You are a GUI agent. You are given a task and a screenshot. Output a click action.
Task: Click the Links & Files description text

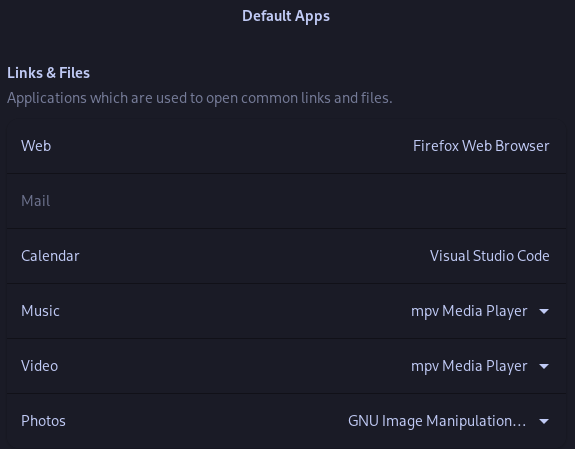tap(199, 98)
